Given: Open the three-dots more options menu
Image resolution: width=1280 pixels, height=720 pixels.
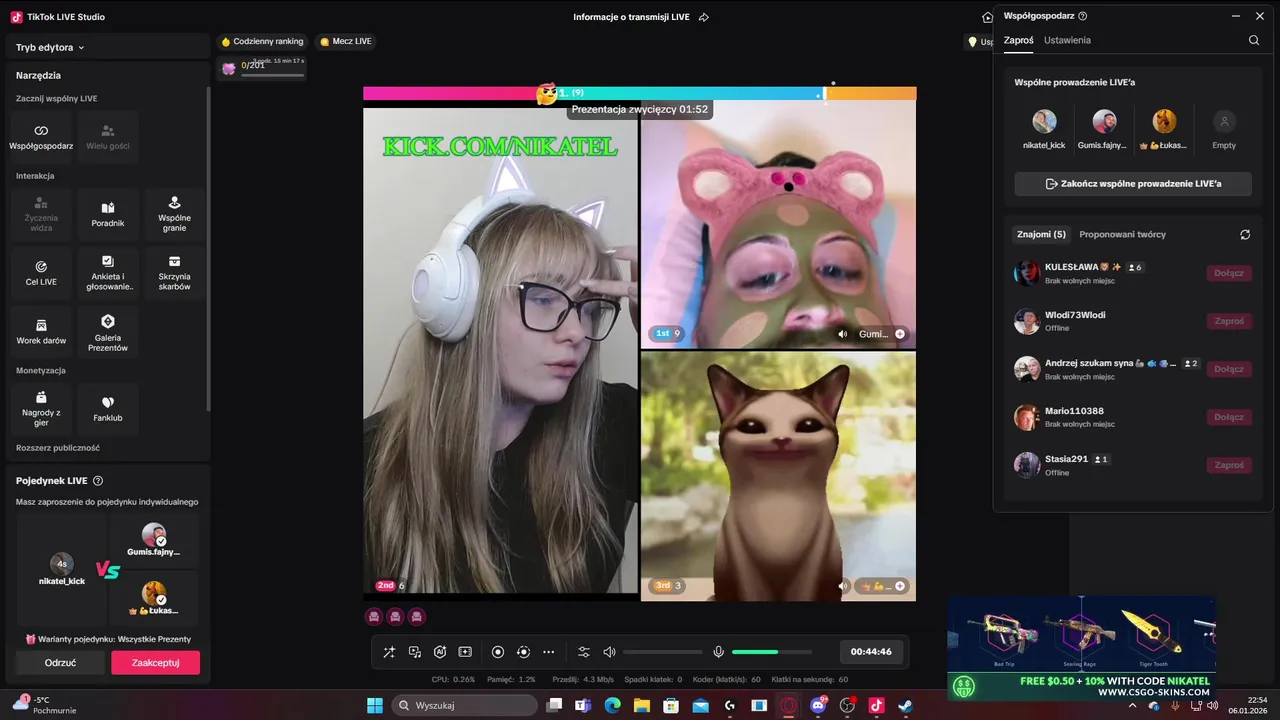Looking at the screenshot, I should 548,652.
